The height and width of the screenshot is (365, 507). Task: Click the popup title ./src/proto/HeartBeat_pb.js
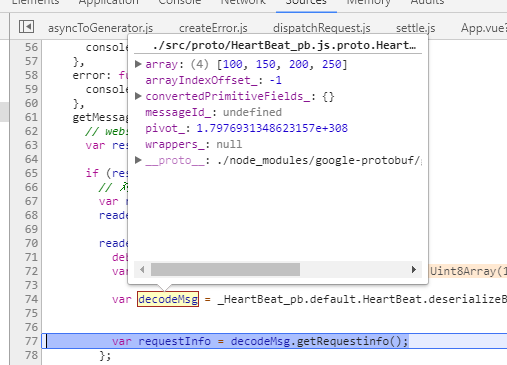[284, 45]
